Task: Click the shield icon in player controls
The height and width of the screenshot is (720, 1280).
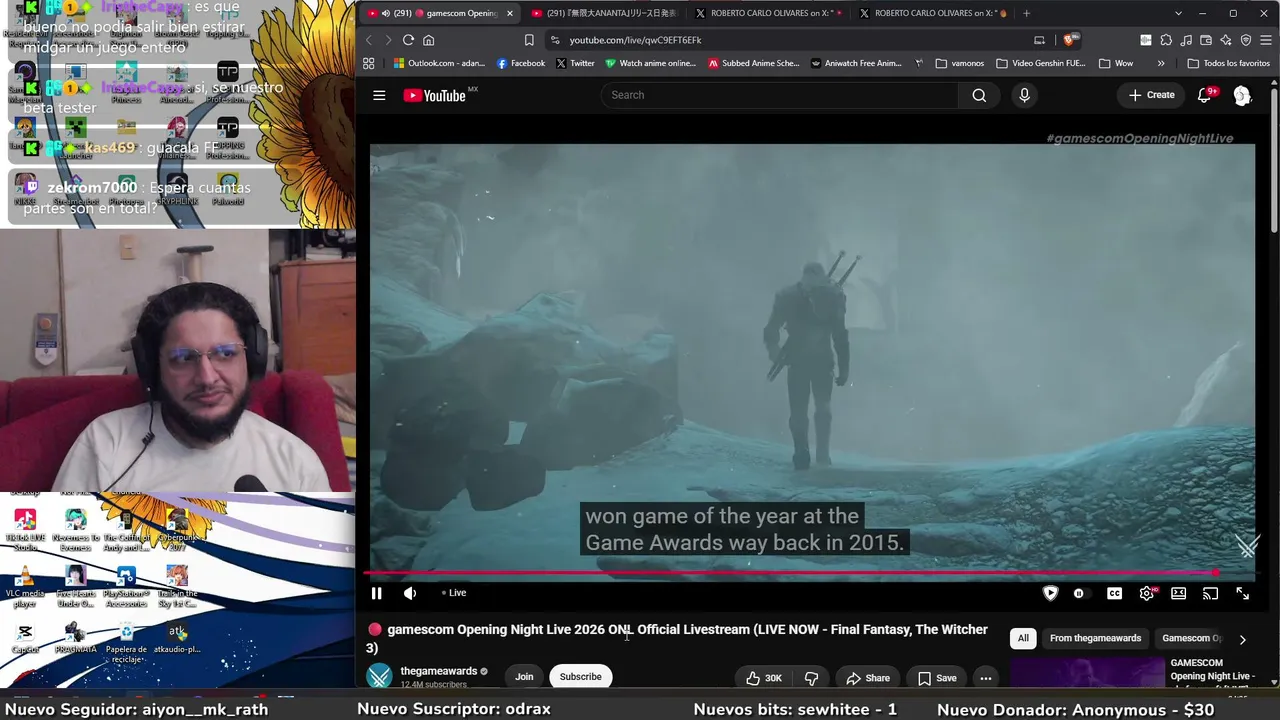Action: (1050, 593)
